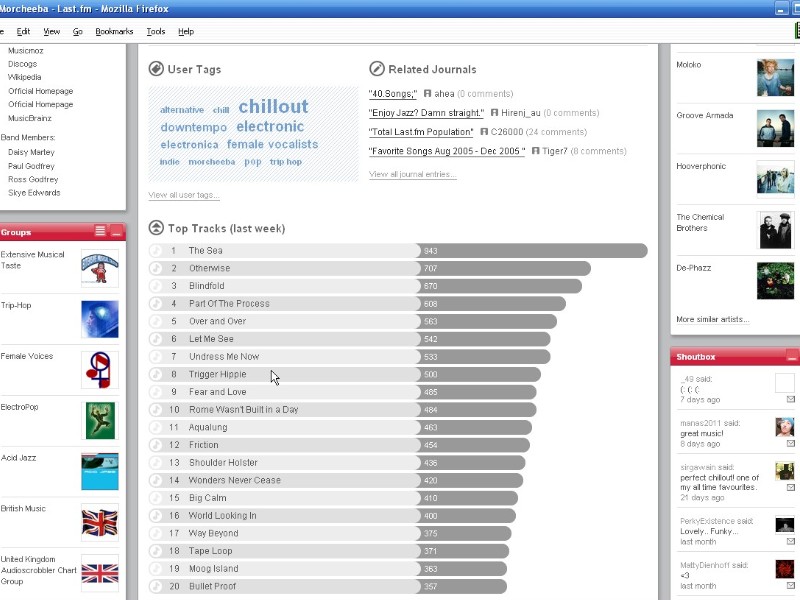Click envelope icon on MattyDienhoff shout
Viewport: 800px width, 600px height.
pos(790,585)
